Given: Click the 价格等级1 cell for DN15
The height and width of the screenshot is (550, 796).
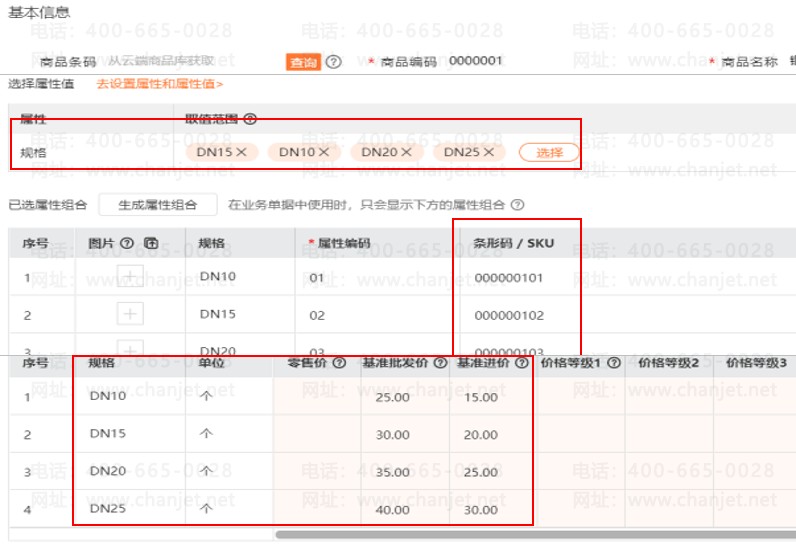Looking at the screenshot, I should 580,435.
